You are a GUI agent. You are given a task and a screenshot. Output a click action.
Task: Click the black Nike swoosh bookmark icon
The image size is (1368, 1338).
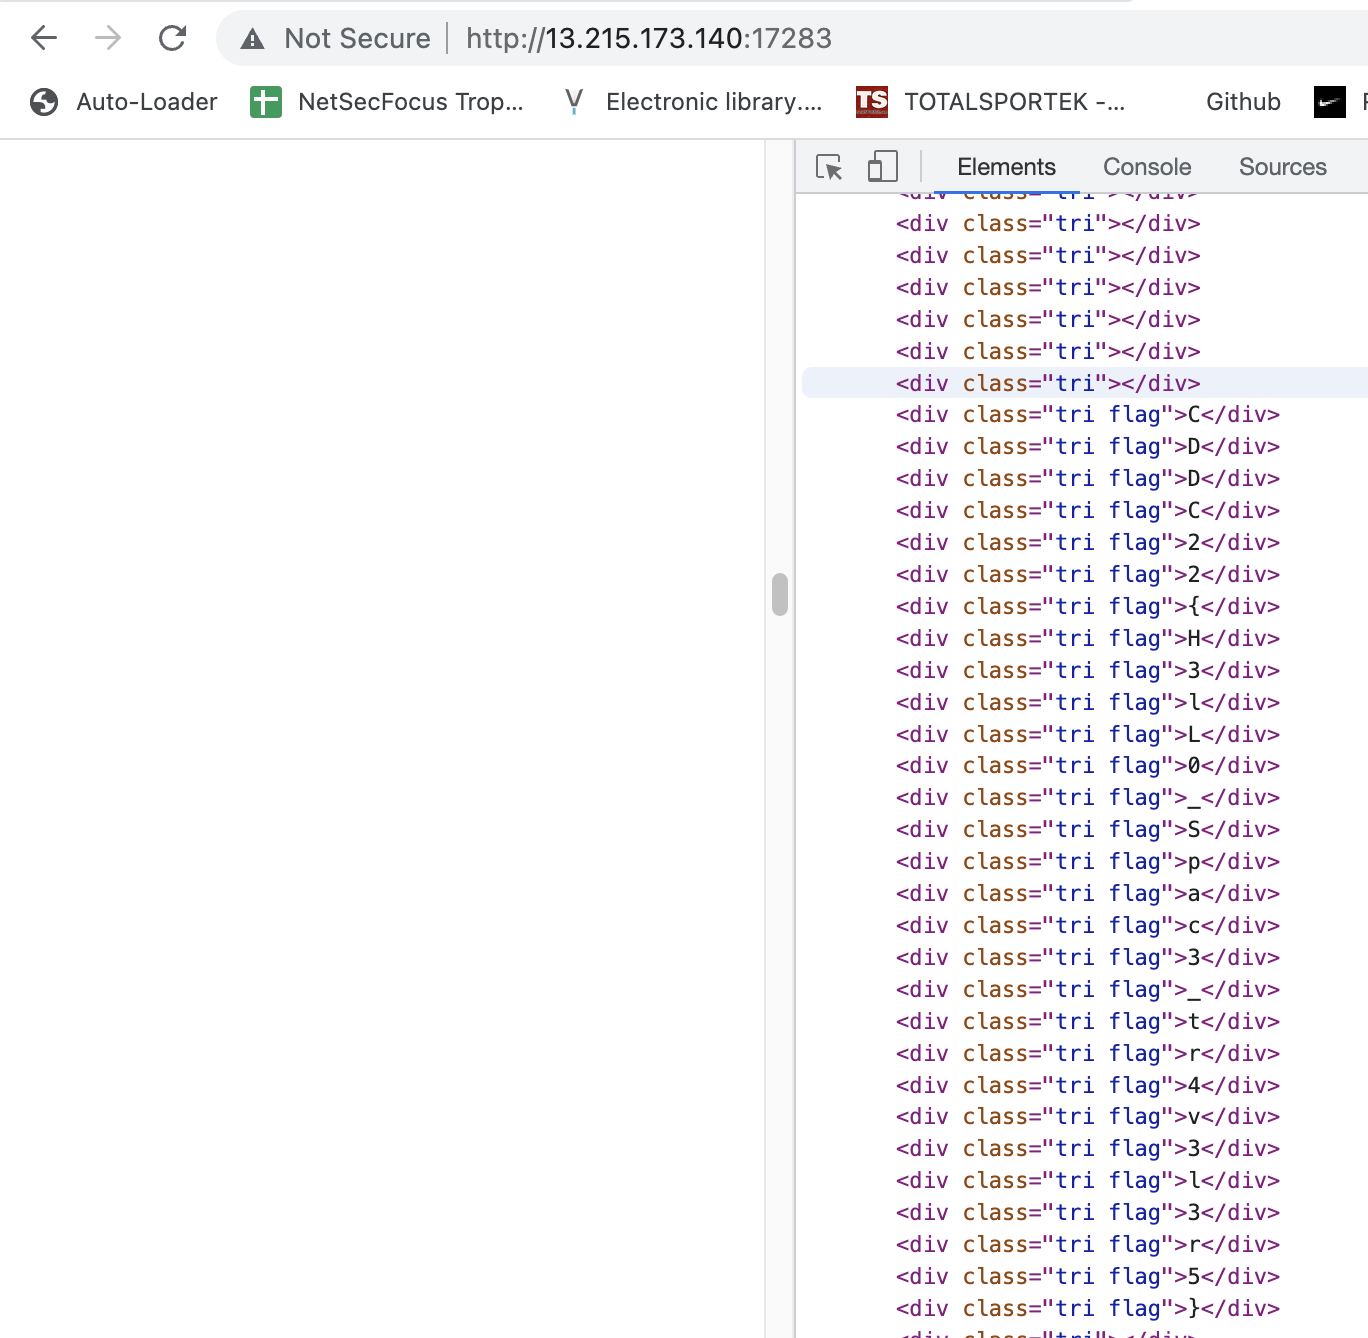coord(1329,102)
